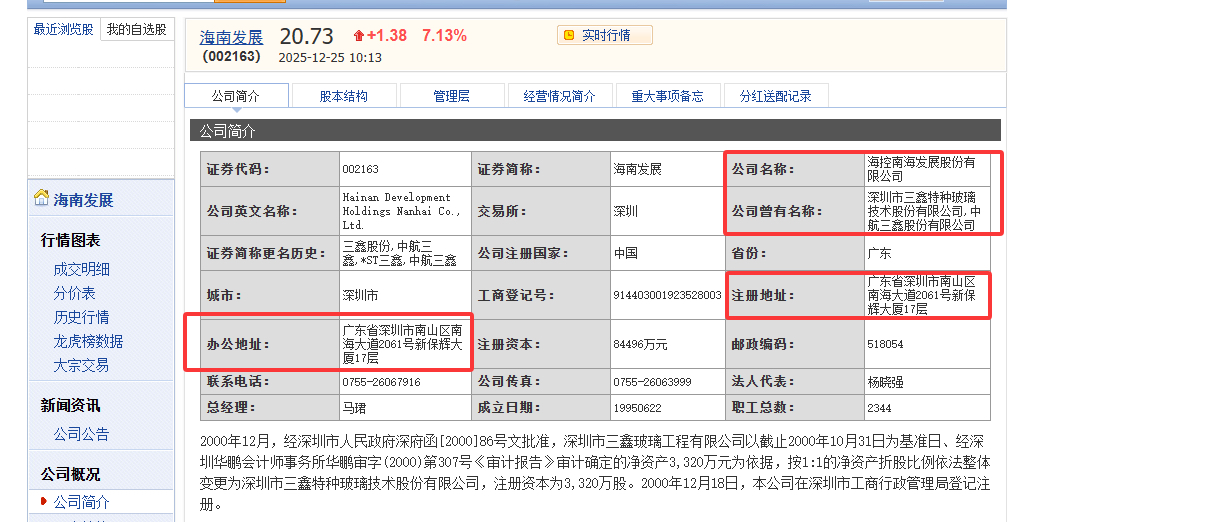Click the 职工总数 value 2344
Image resolution: width=1217 pixels, height=522 pixels.
879,408
